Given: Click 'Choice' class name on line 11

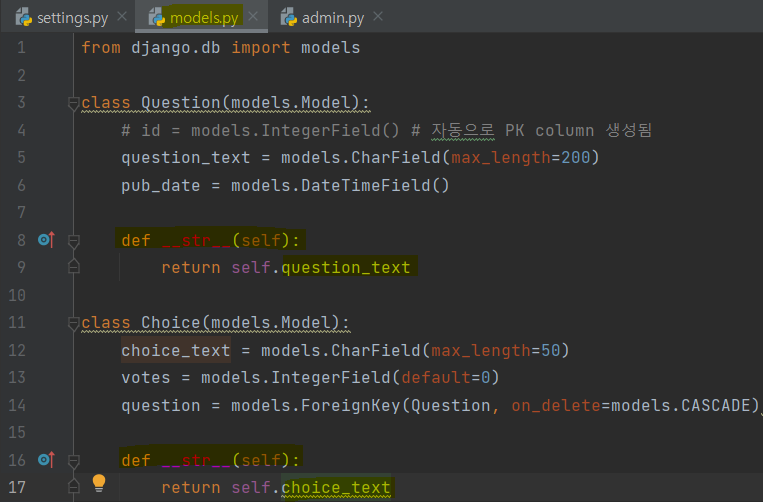Looking at the screenshot, I should (170, 323).
